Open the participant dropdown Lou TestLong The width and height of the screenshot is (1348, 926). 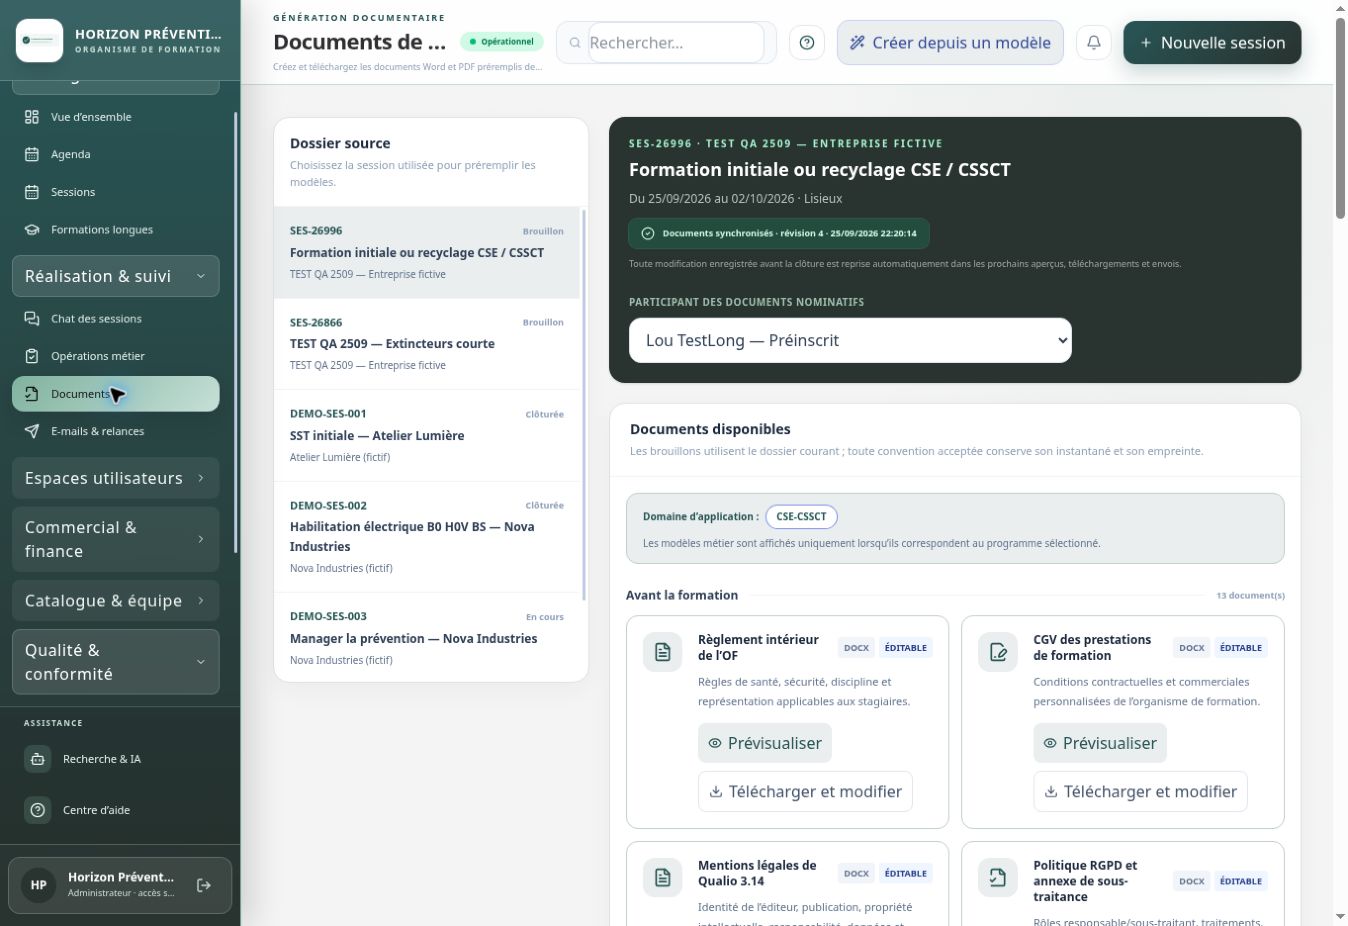tap(850, 341)
